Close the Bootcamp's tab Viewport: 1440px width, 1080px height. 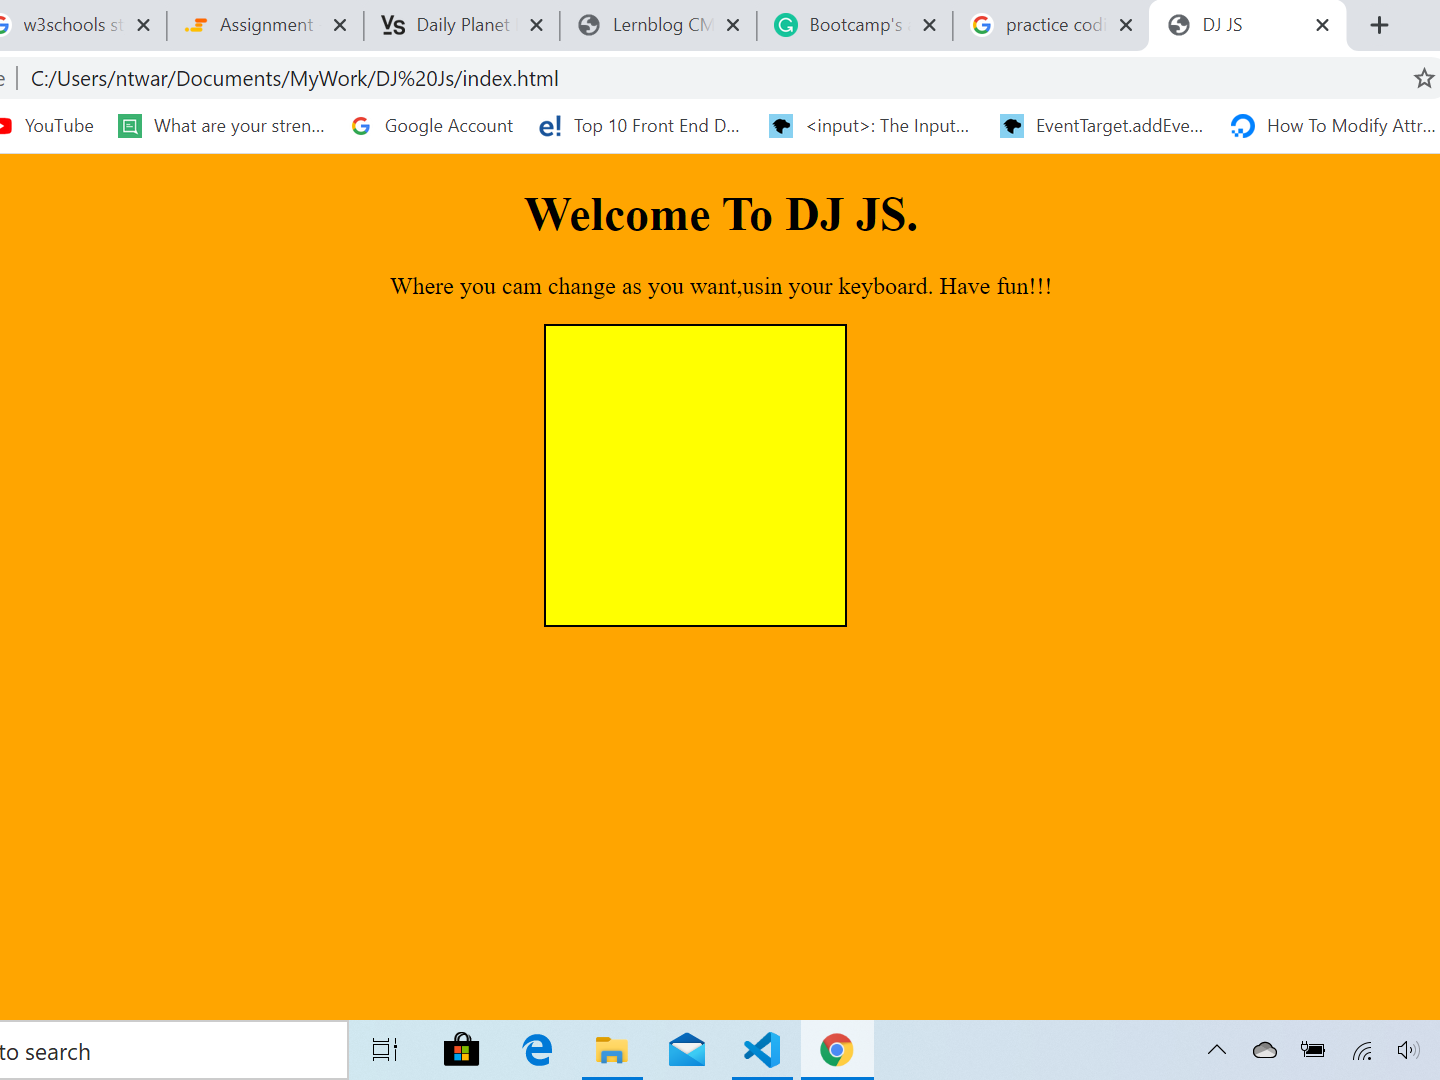point(929,25)
